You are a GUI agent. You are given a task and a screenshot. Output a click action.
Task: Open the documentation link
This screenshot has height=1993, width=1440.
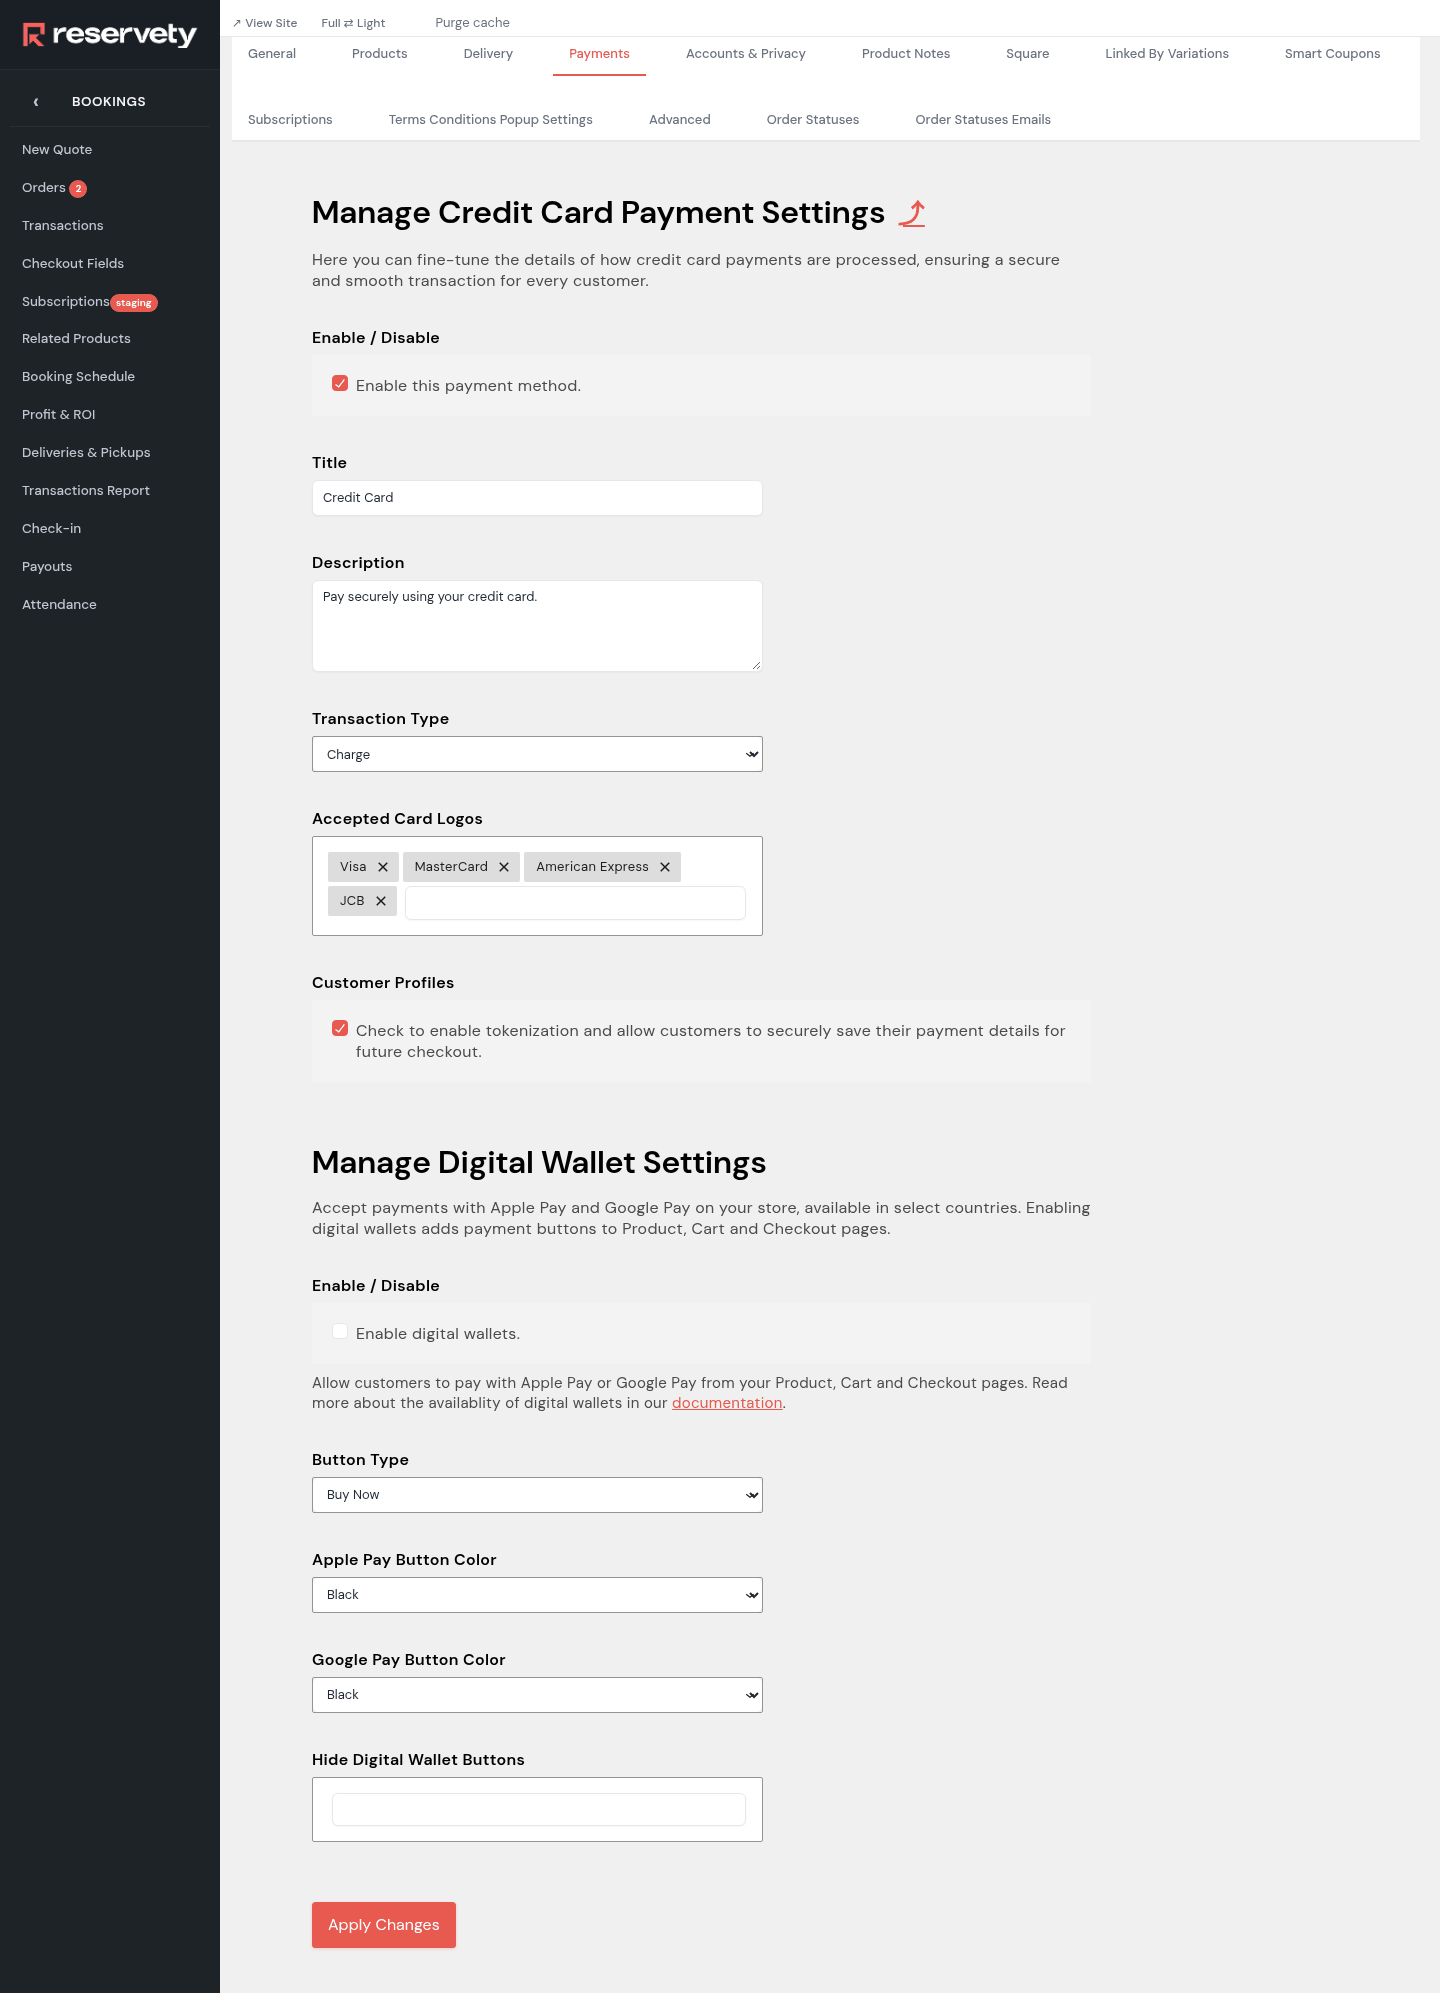[x=727, y=1403]
